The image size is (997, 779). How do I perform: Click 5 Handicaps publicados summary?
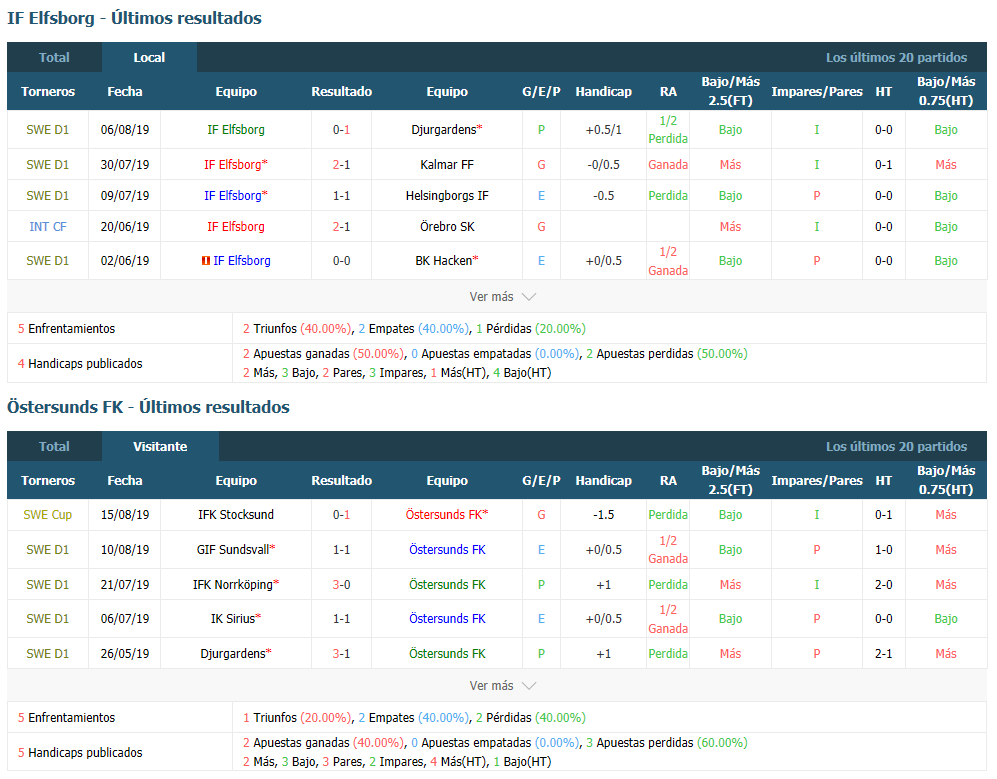80,753
